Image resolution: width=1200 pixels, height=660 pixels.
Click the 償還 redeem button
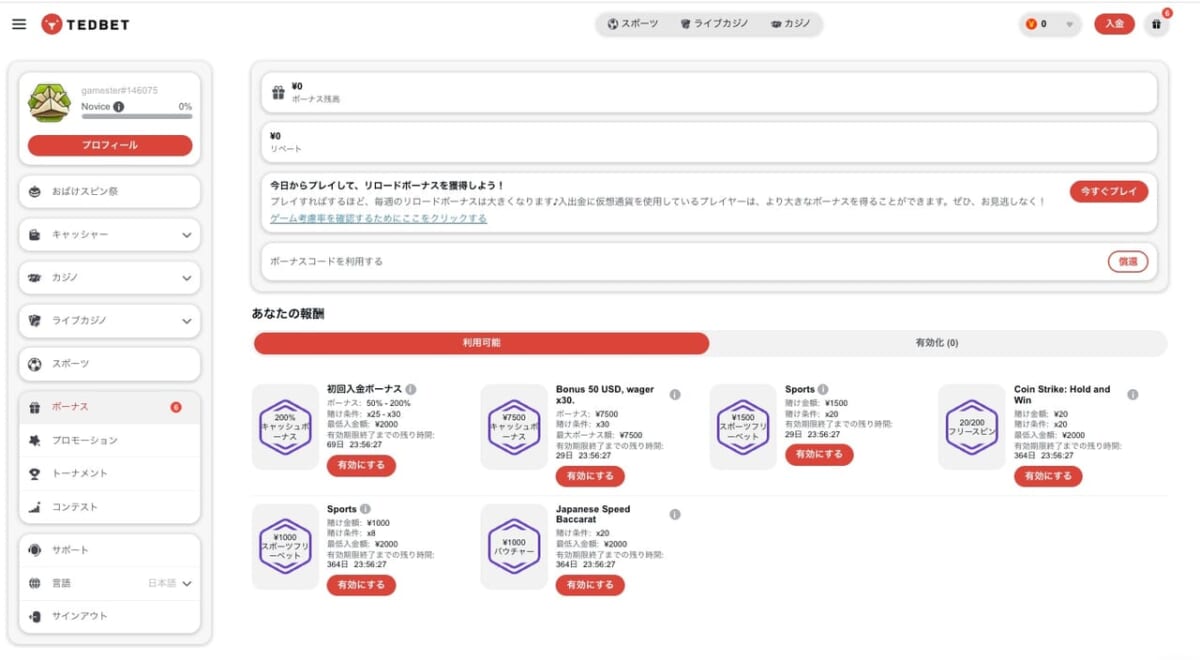point(1128,261)
